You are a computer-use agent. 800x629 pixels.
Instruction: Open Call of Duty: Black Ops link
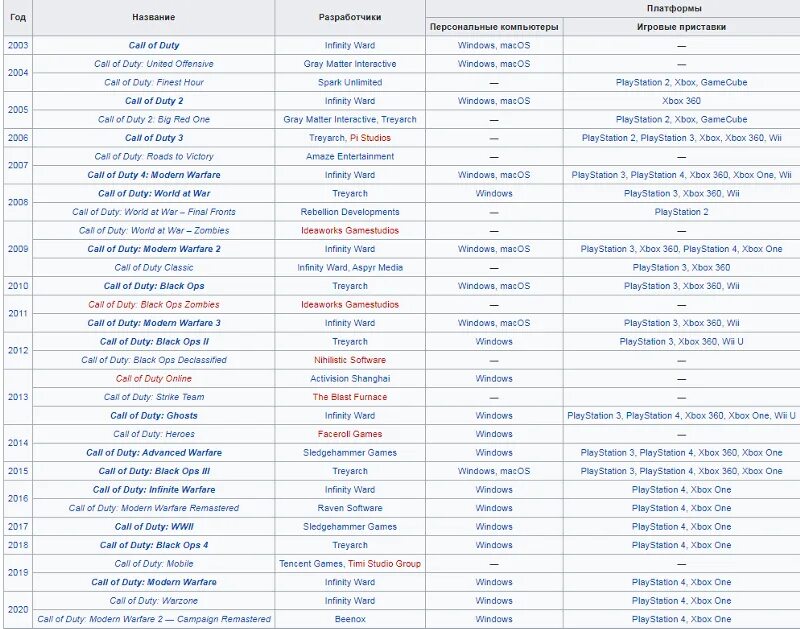coord(154,286)
